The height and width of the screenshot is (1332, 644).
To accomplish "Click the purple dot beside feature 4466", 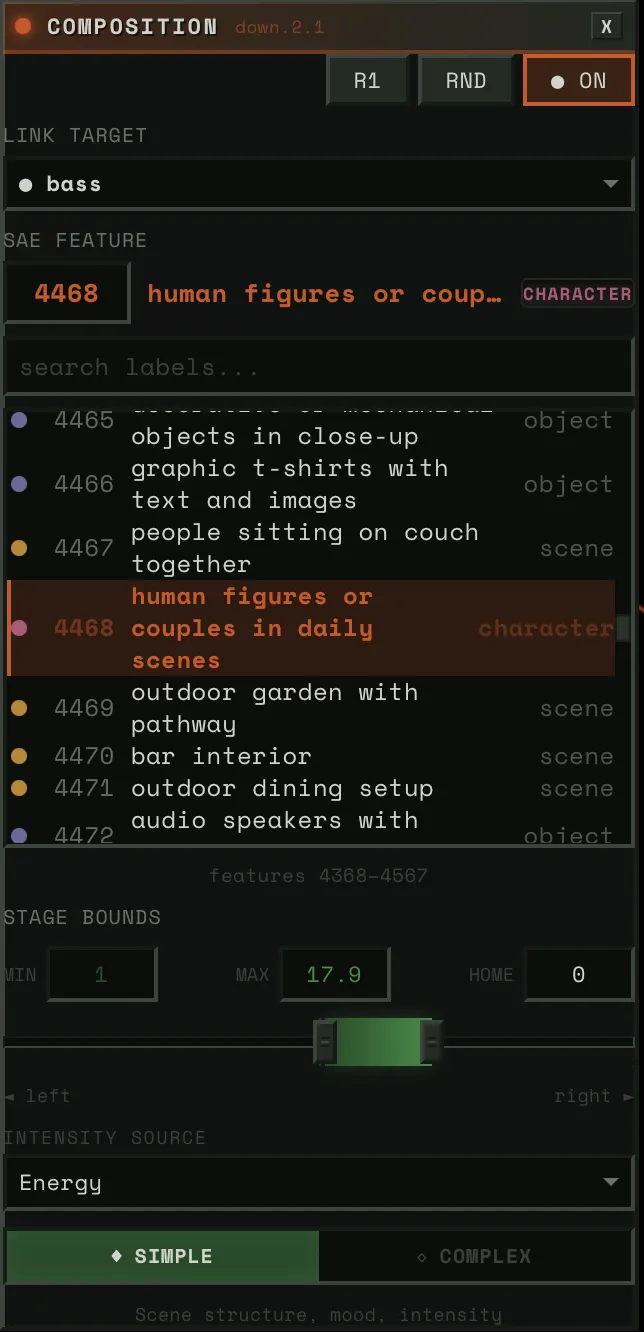I will pyautogui.click(x=19, y=484).
